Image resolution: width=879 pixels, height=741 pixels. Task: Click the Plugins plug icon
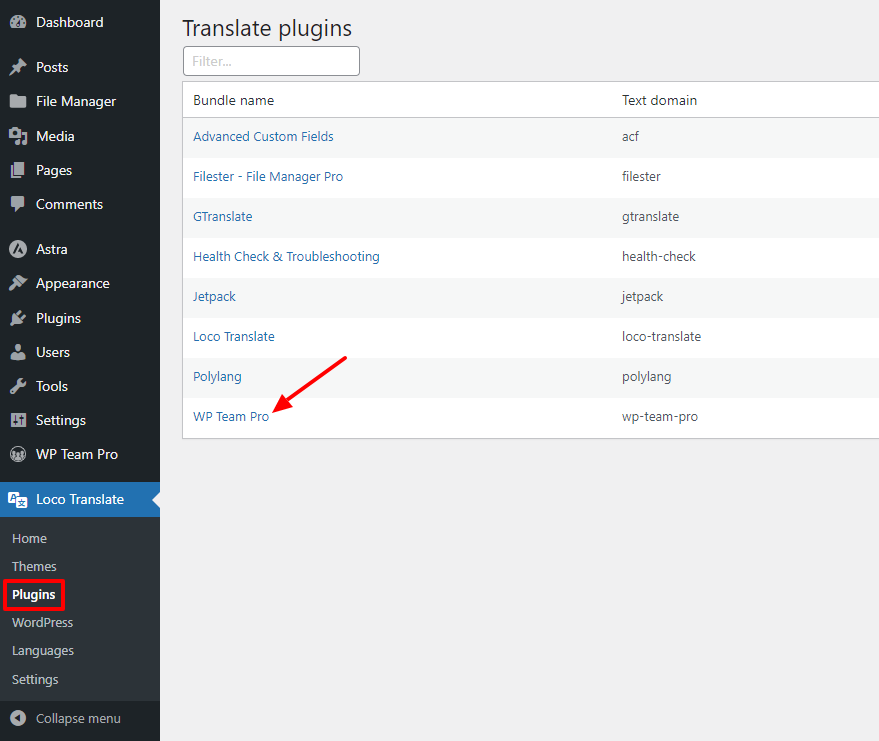click(x=18, y=318)
